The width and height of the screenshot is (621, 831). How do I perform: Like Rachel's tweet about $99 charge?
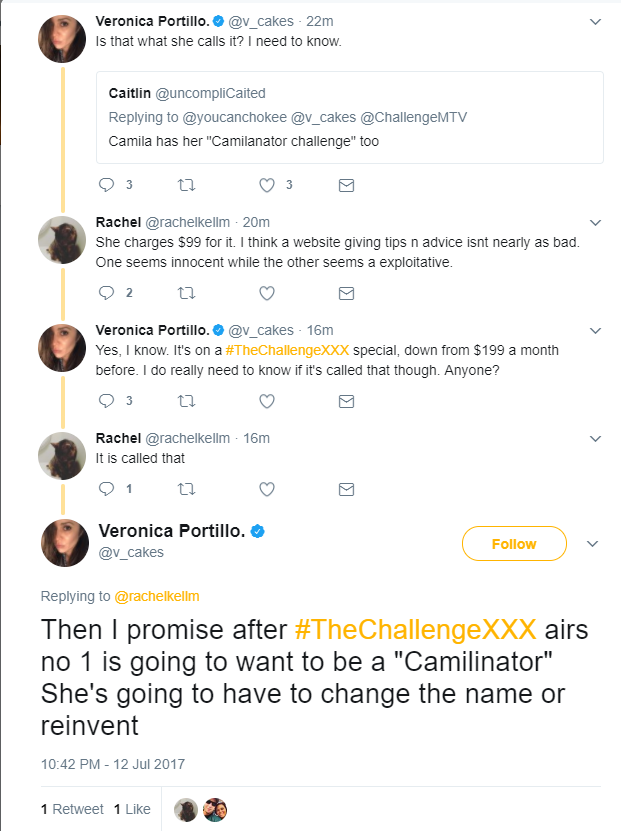[267, 293]
